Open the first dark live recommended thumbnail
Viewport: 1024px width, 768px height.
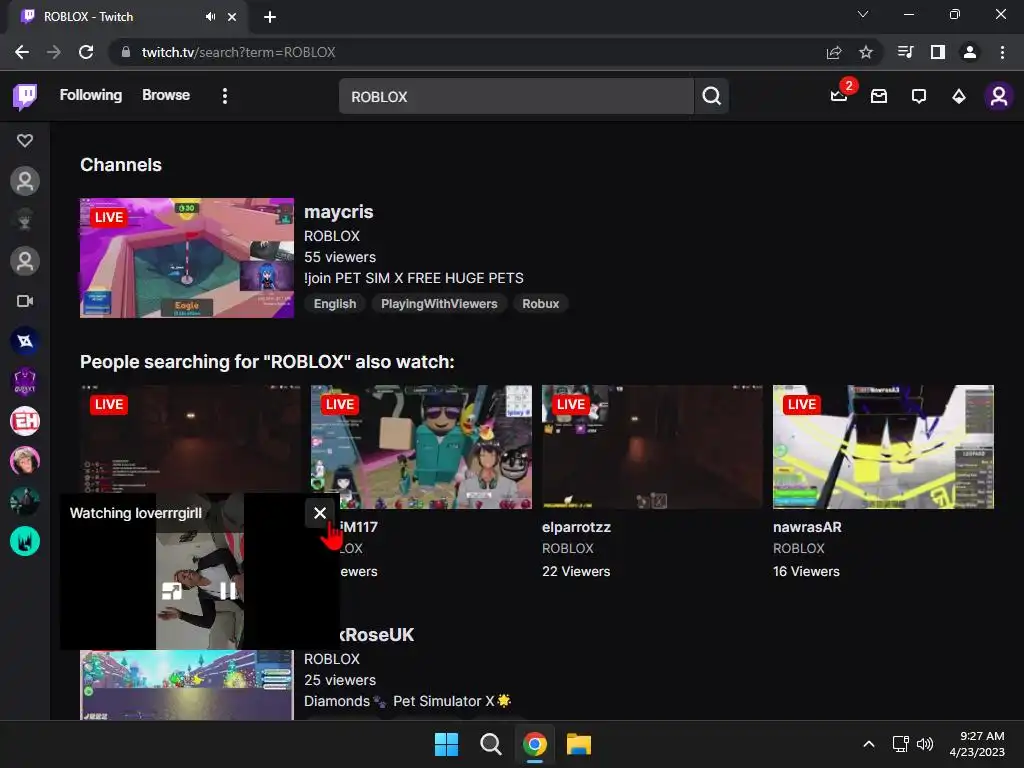(x=190, y=439)
